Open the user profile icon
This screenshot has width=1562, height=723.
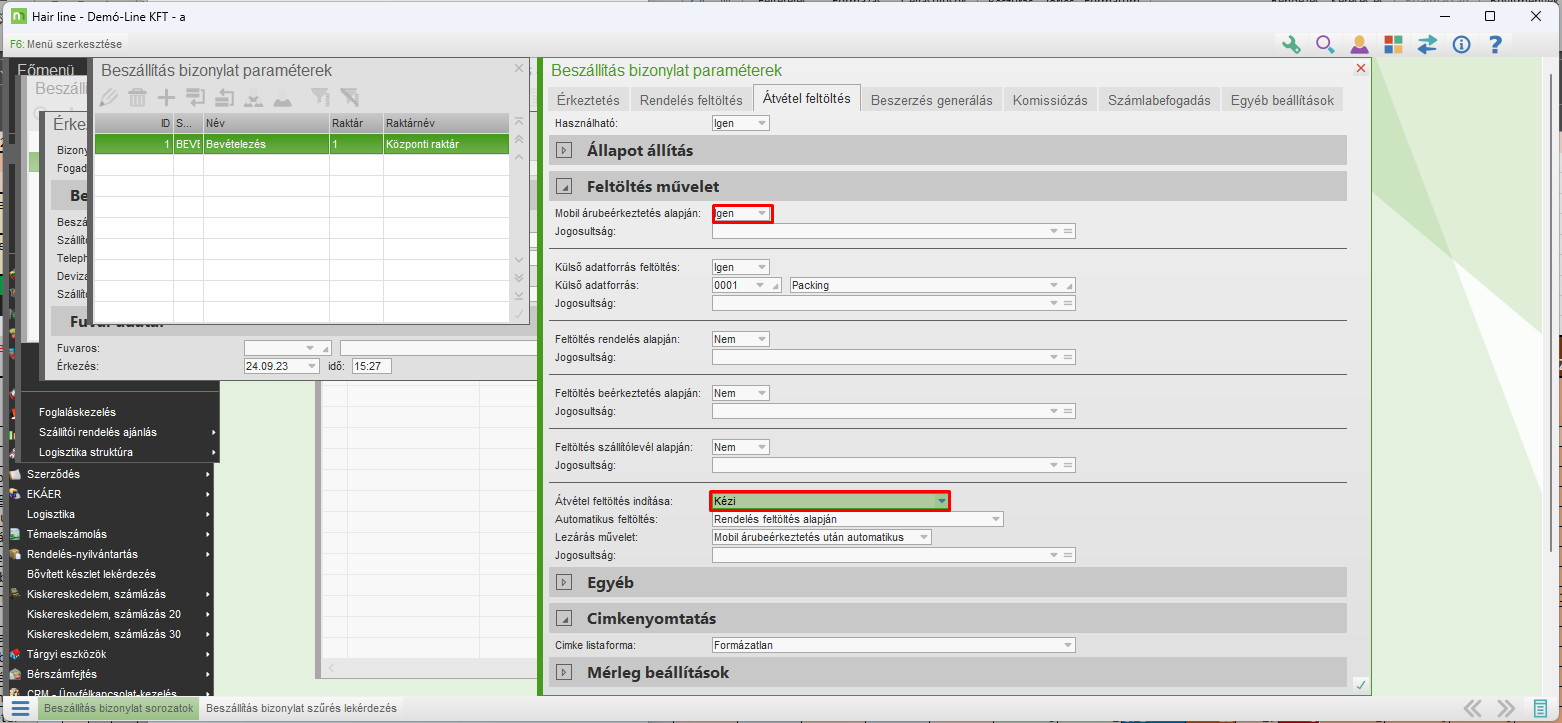pos(1359,44)
